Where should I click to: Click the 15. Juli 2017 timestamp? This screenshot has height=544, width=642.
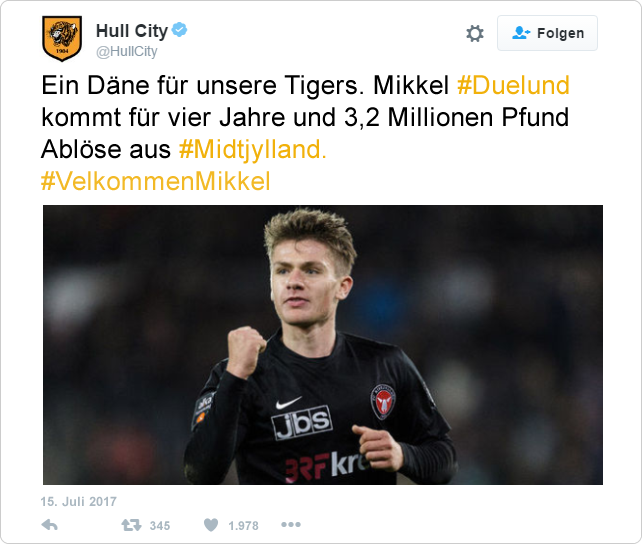pos(79,501)
